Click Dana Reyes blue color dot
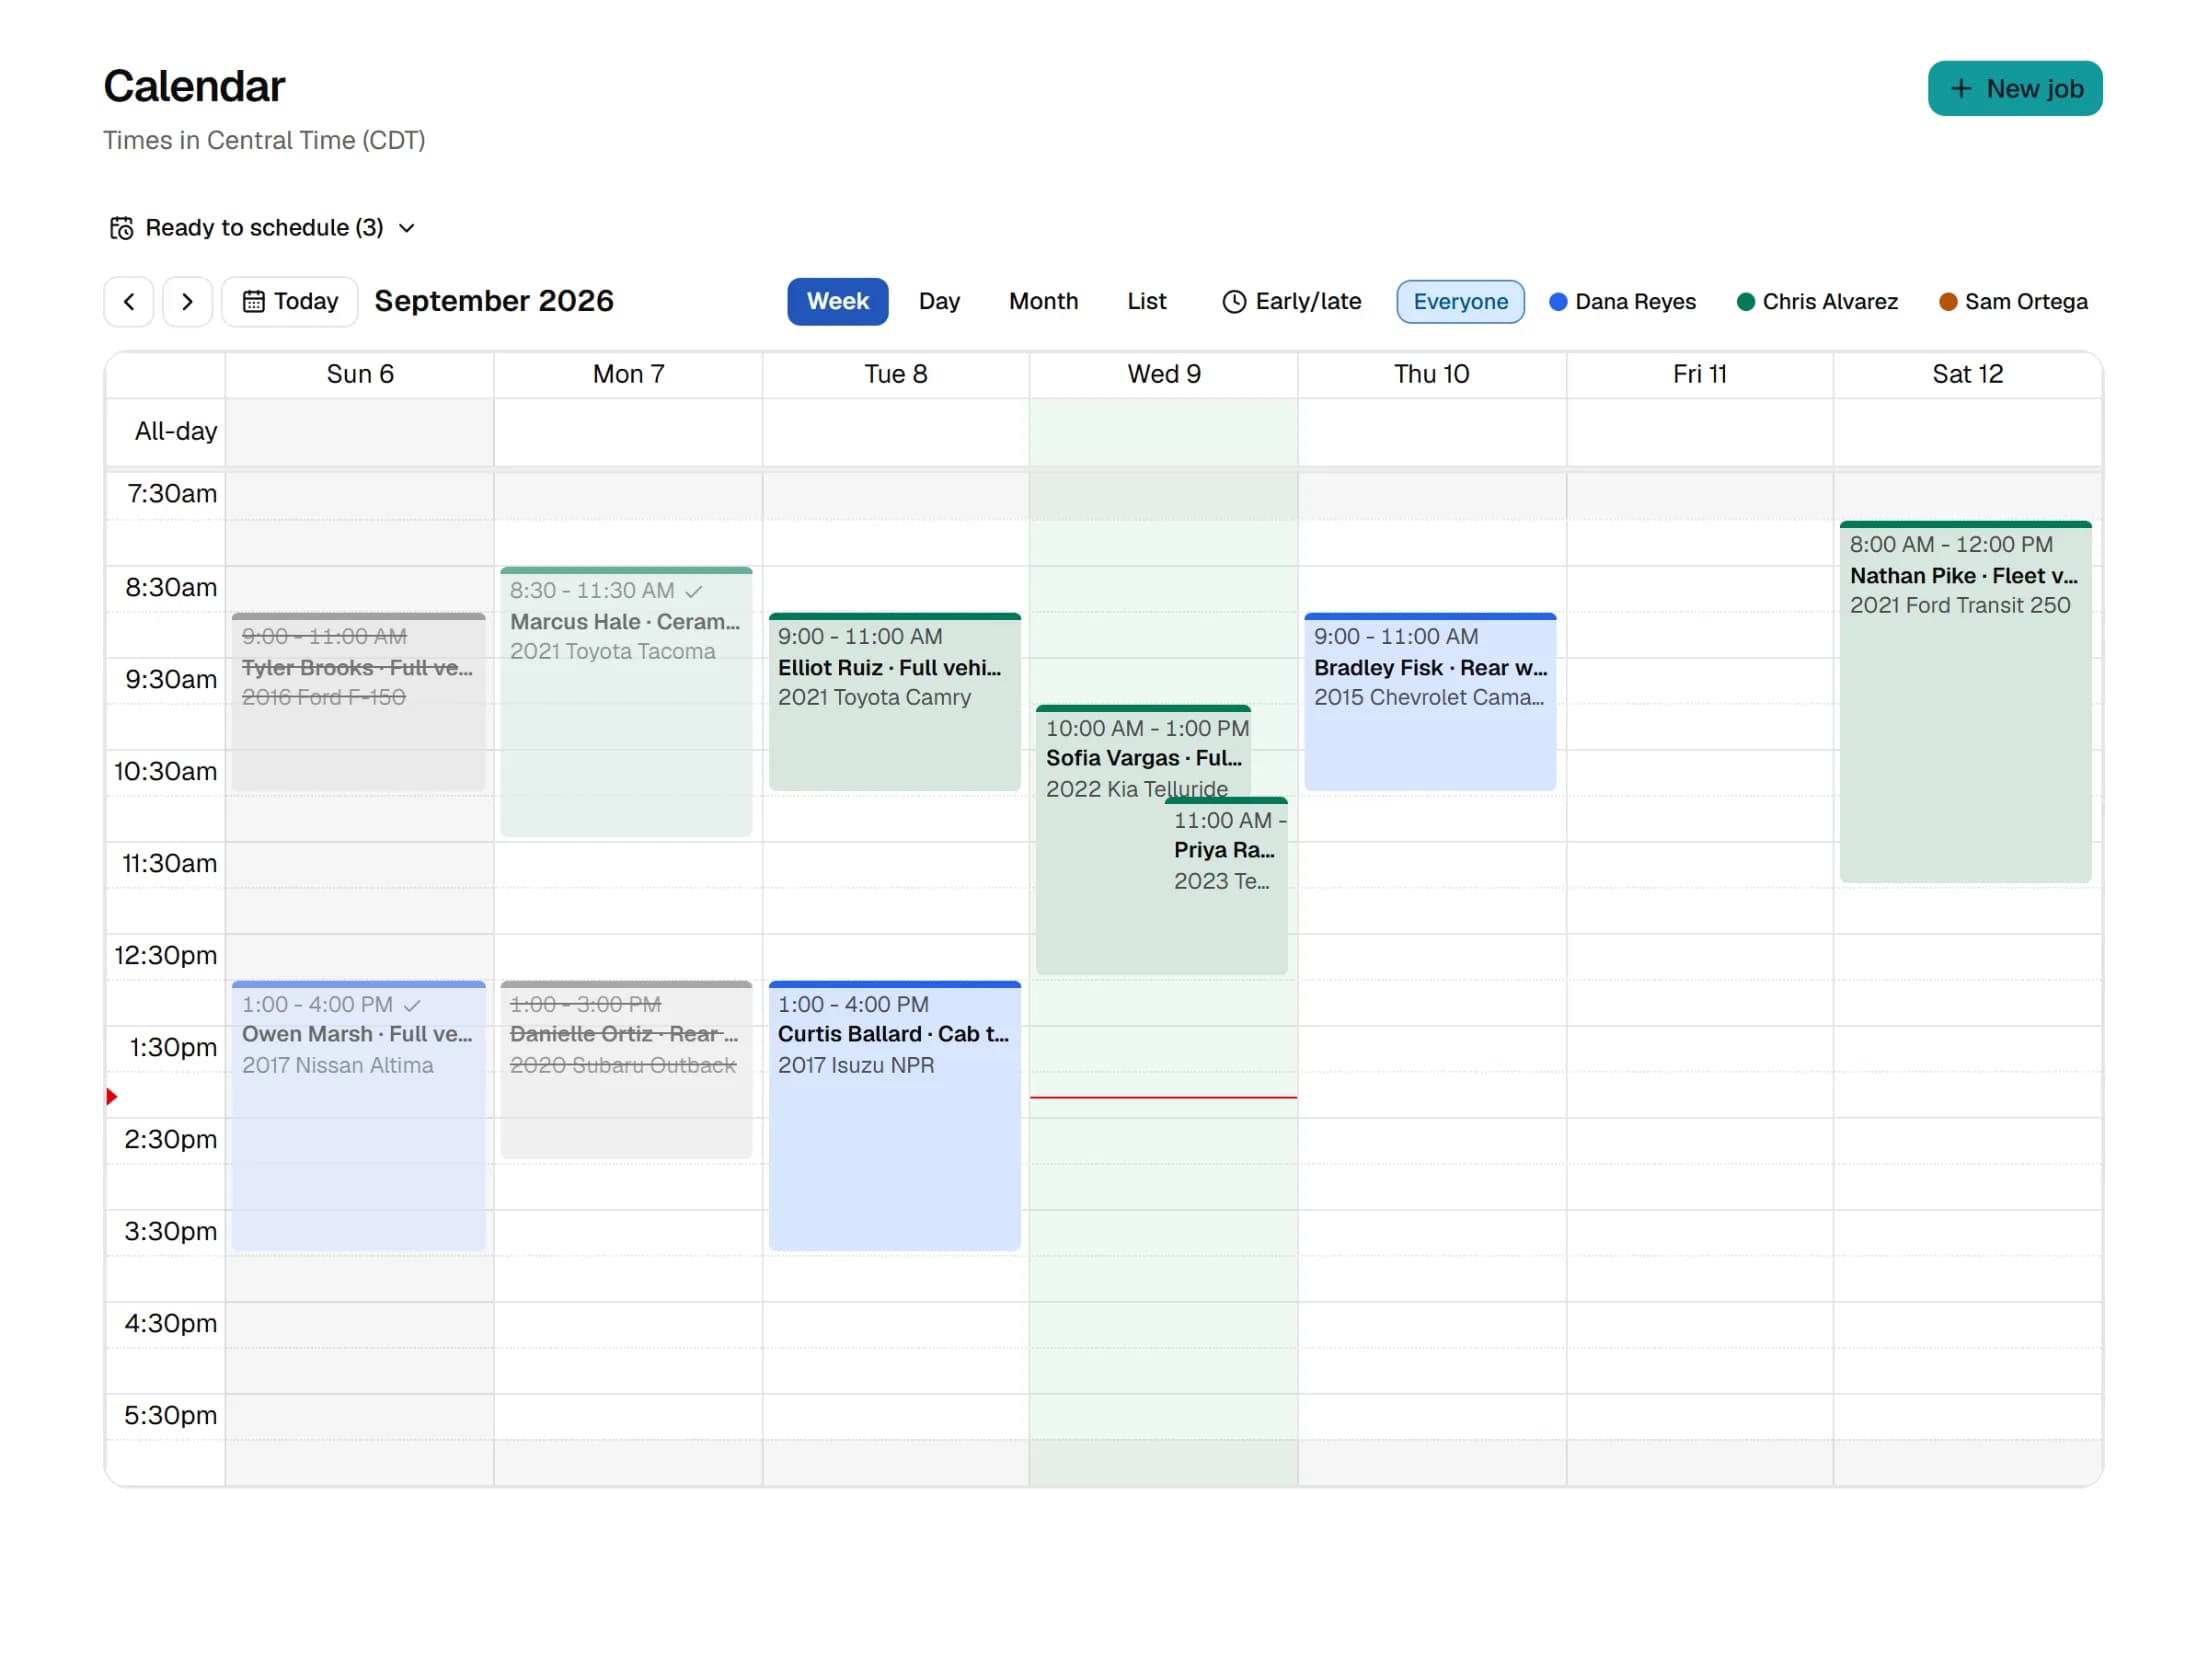Image resolution: width=2208 pixels, height=1656 pixels. (x=1558, y=301)
